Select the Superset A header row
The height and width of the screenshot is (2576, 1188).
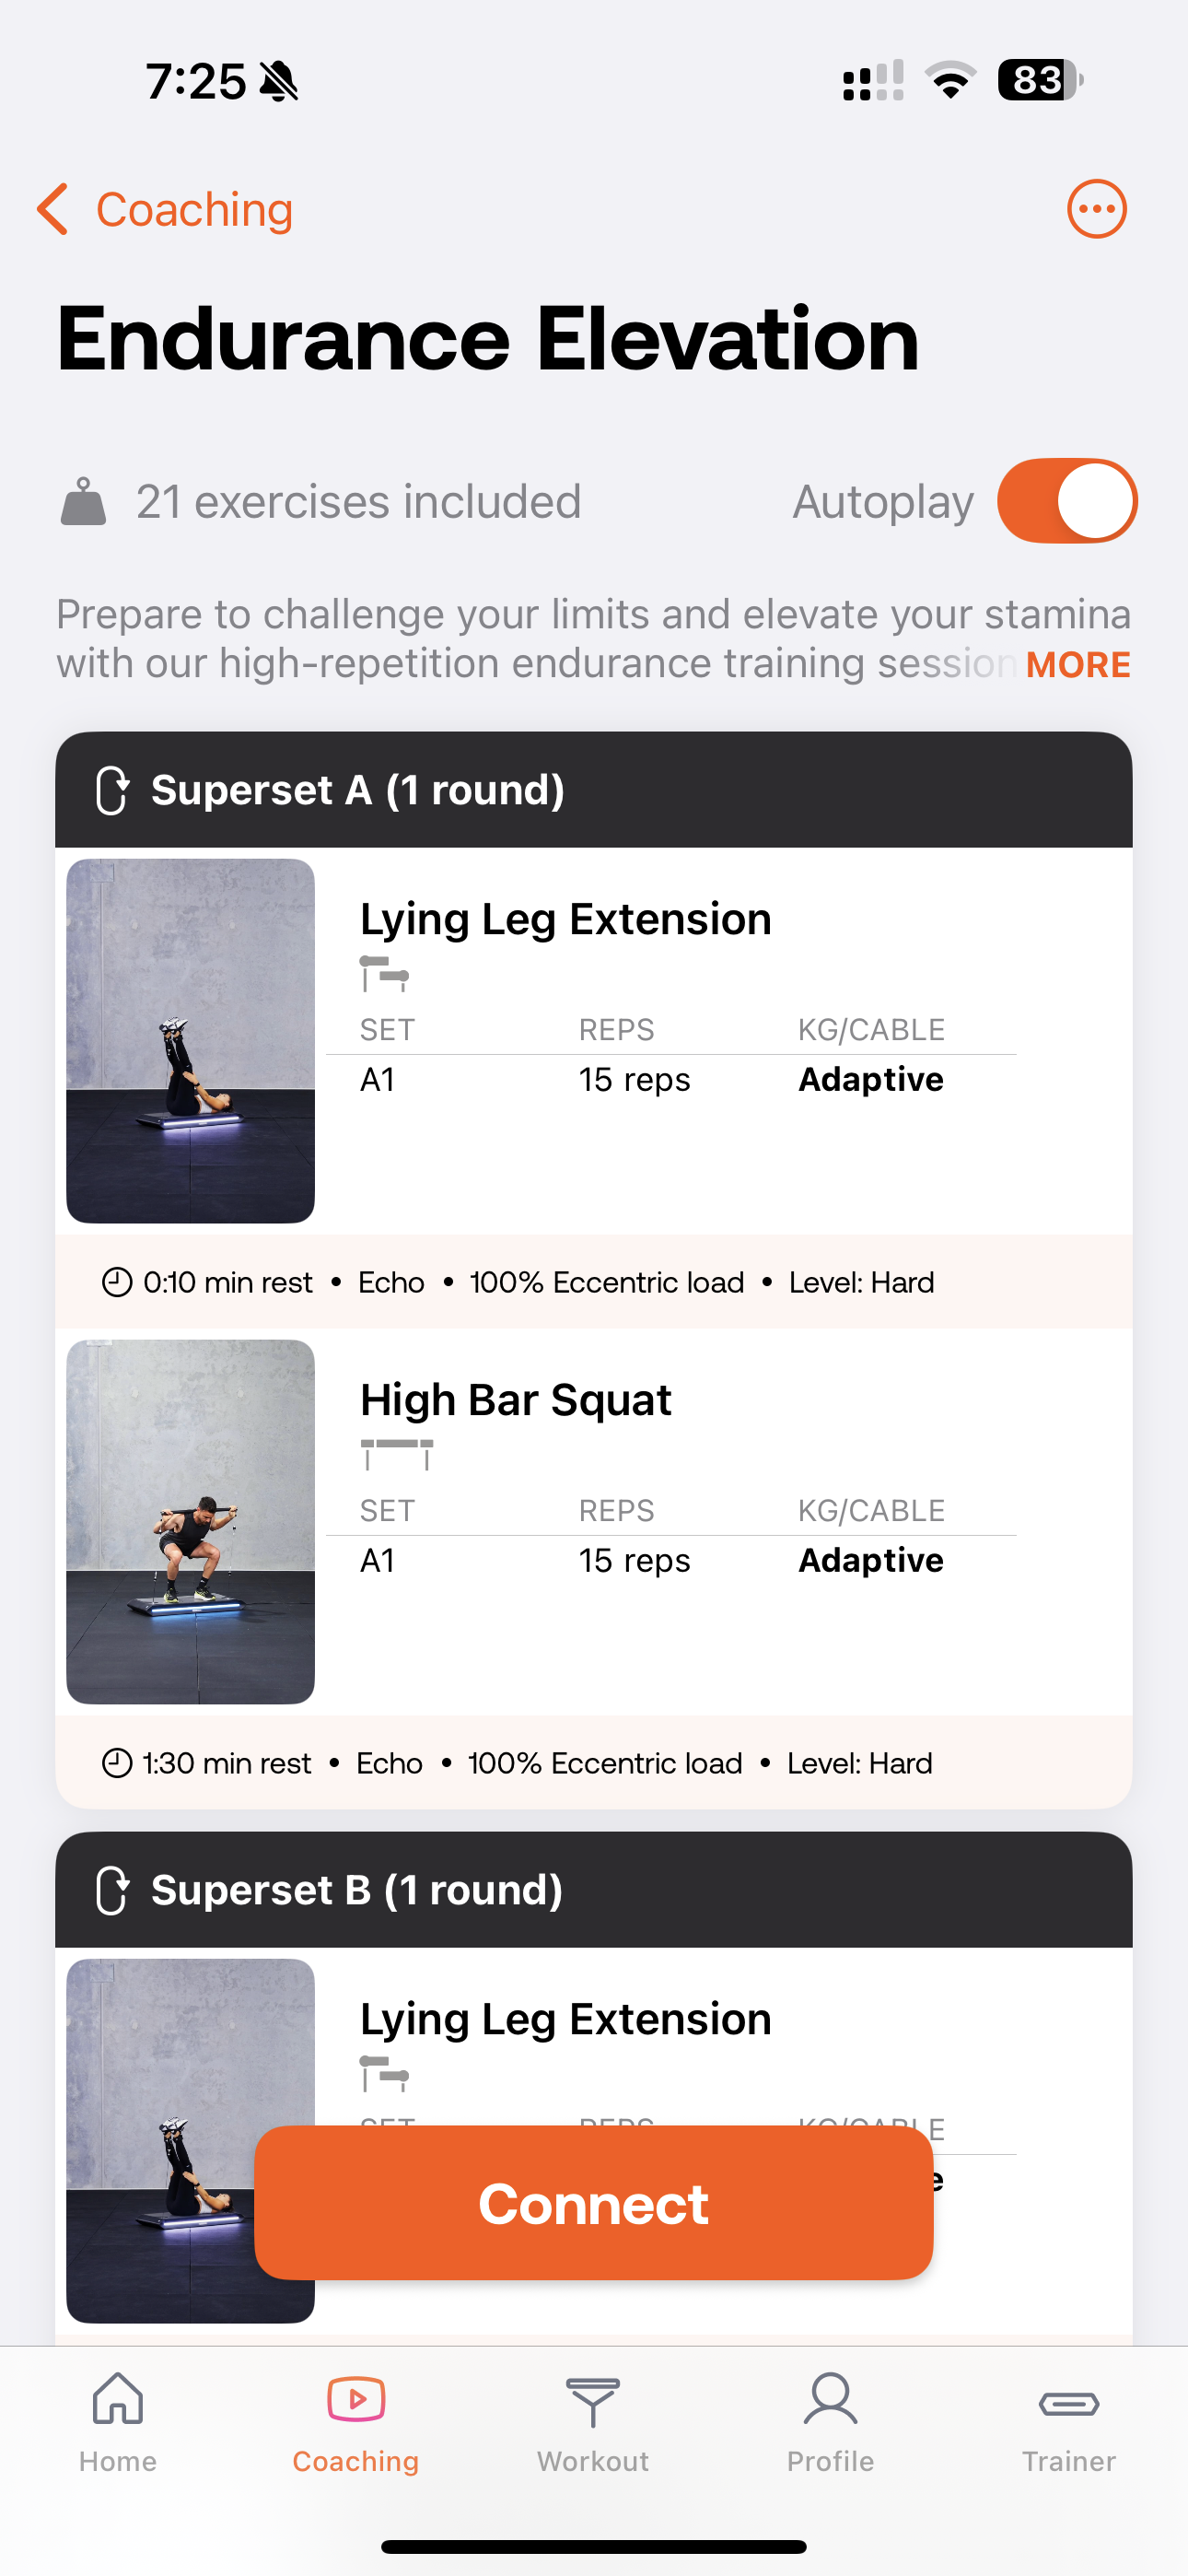click(x=594, y=790)
